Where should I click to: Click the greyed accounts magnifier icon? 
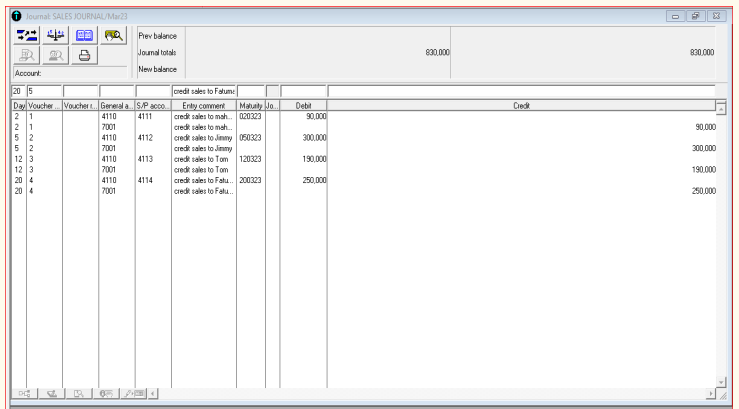pos(56,56)
